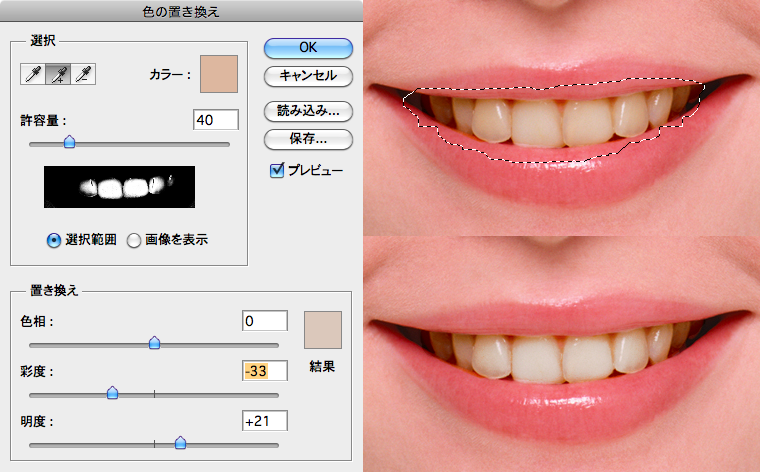Click the 色相 hue slider handle
The image size is (760, 472).
(154, 343)
